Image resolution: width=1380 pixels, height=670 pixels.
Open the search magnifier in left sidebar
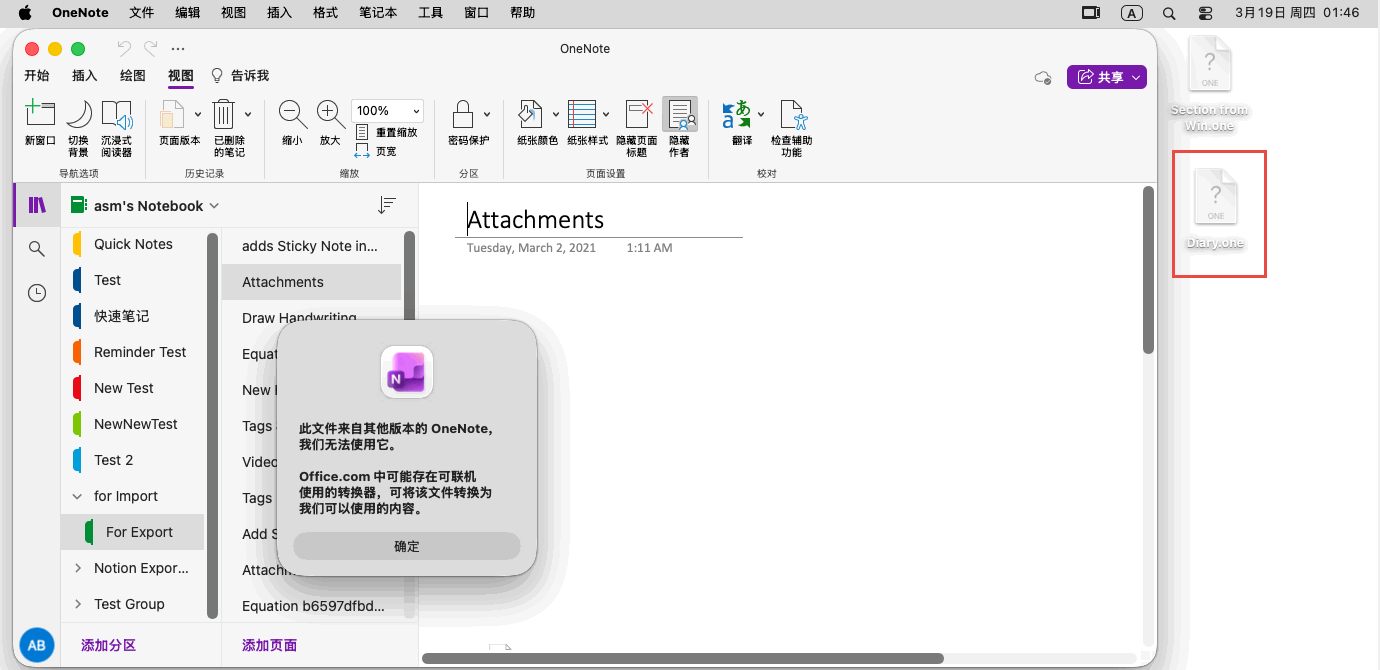tap(37, 249)
